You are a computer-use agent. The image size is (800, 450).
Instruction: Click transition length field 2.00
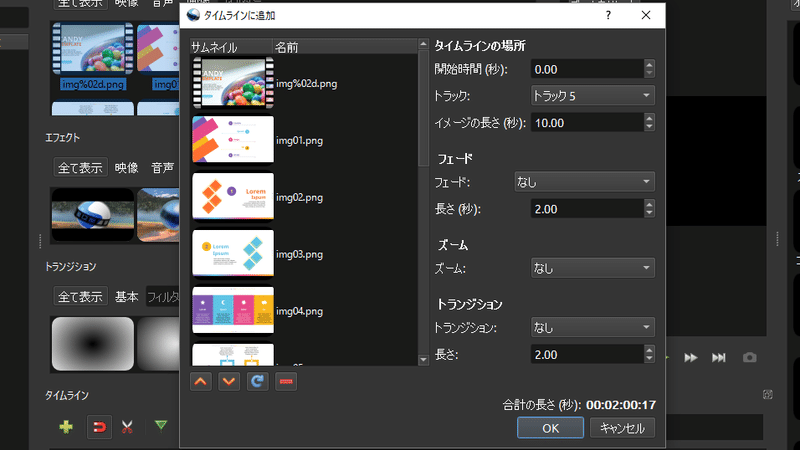(x=587, y=354)
